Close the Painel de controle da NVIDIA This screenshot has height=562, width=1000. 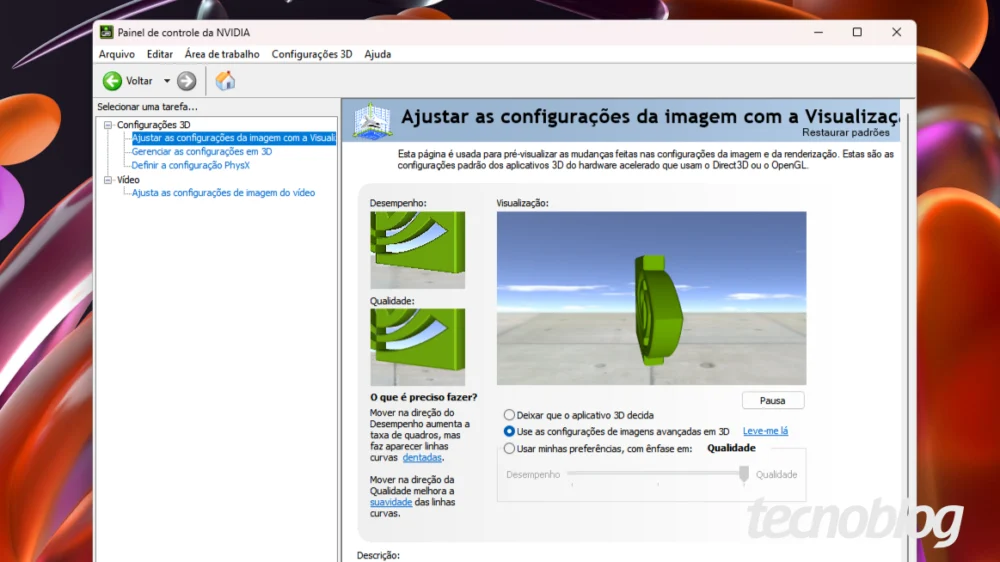pyautogui.click(x=896, y=32)
